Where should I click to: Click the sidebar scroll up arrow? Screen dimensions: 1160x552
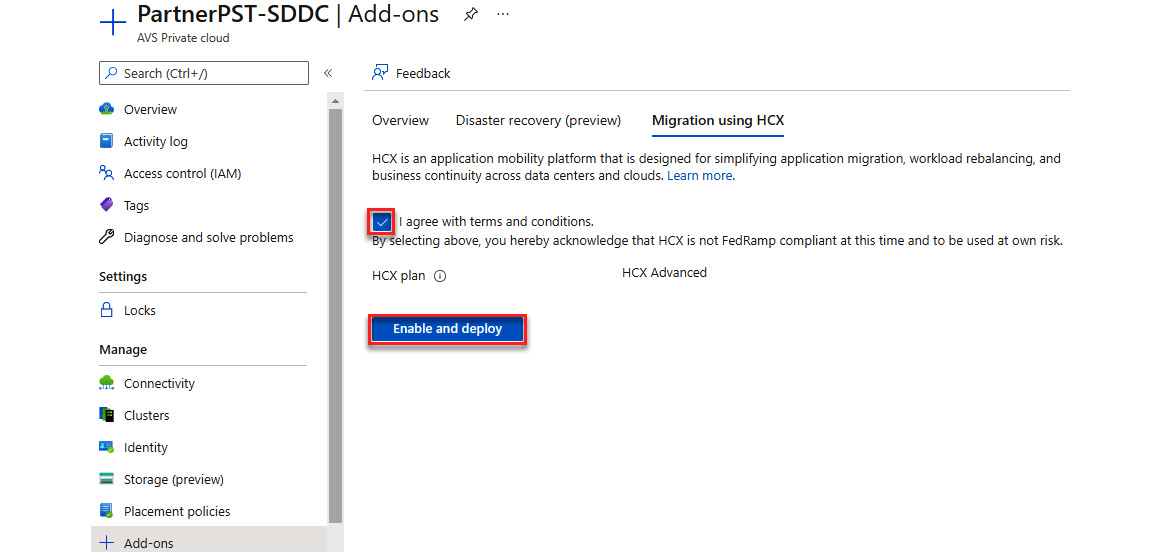[335, 101]
